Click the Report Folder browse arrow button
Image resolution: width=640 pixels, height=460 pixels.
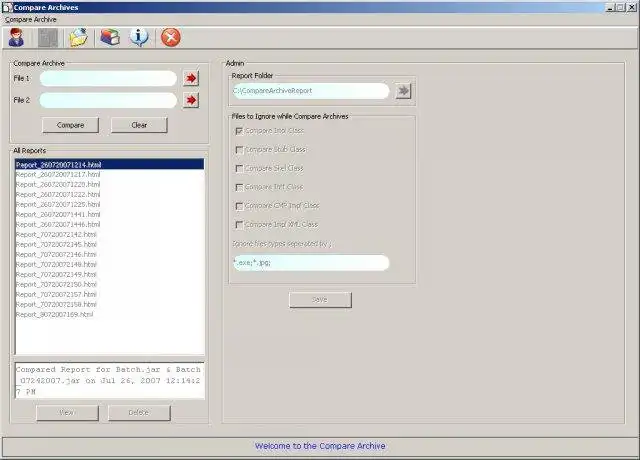coord(403,91)
